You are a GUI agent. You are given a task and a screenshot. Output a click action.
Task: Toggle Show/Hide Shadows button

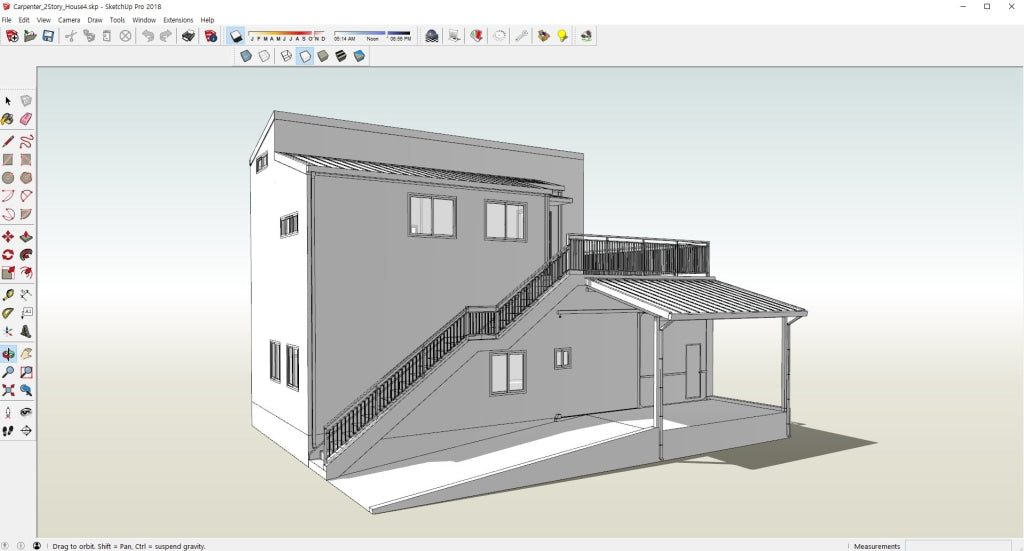click(236, 37)
